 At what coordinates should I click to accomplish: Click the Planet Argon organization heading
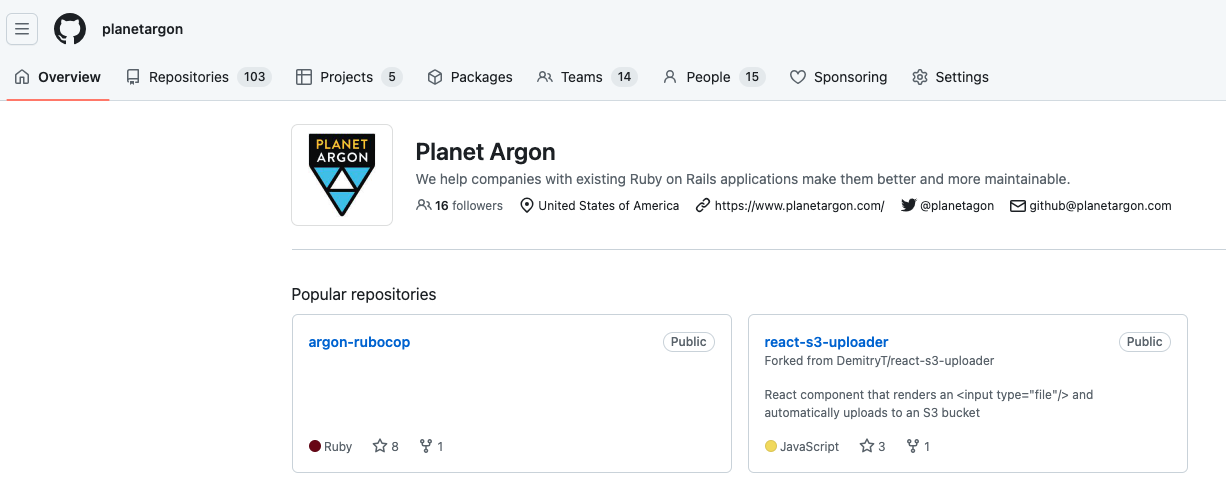coord(485,152)
